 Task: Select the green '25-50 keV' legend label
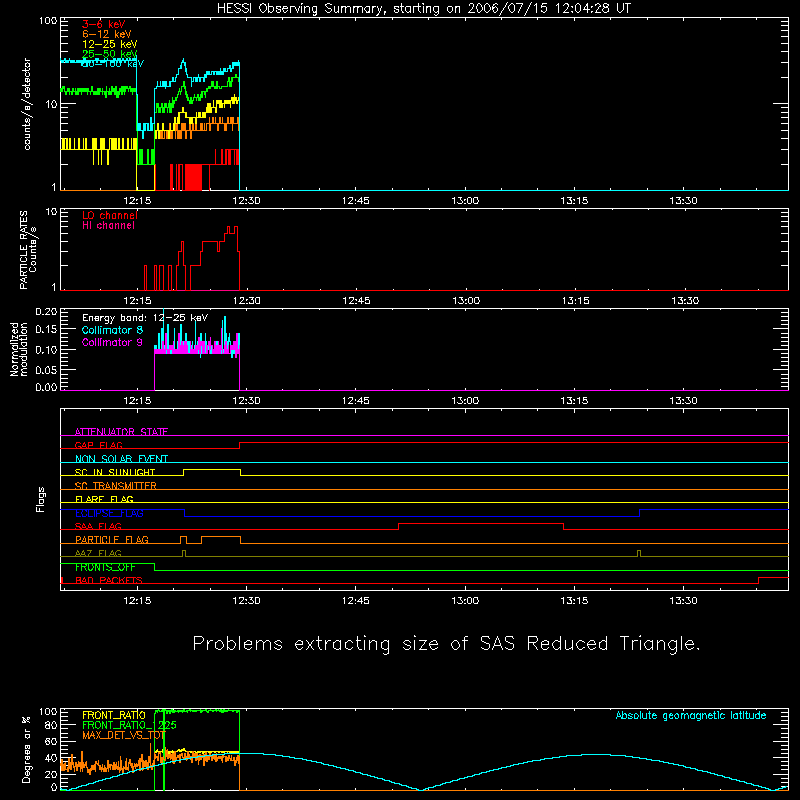(x=110, y=54)
